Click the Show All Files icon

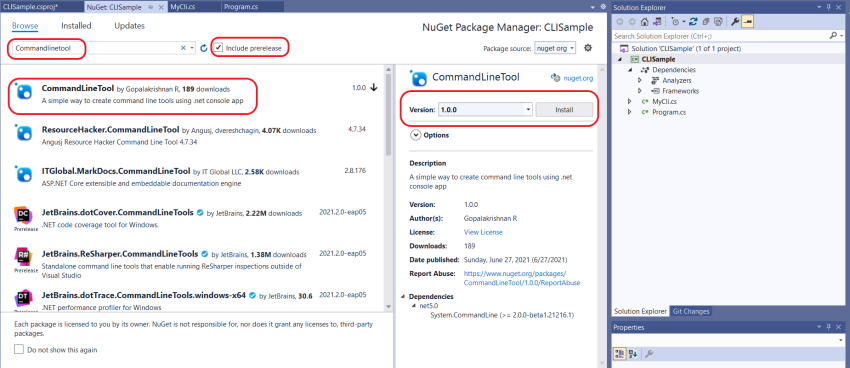click(x=718, y=22)
